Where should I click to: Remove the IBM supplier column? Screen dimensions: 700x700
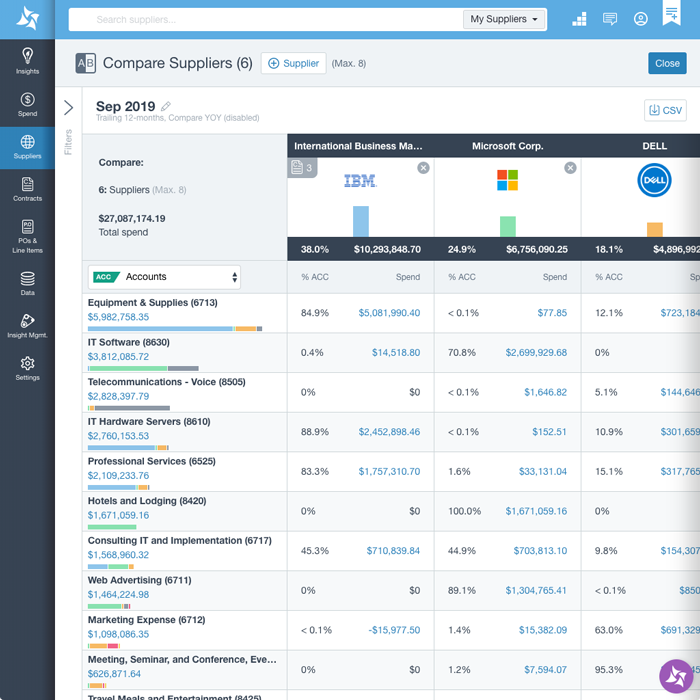pyautogui.click(x=423, y=168)
